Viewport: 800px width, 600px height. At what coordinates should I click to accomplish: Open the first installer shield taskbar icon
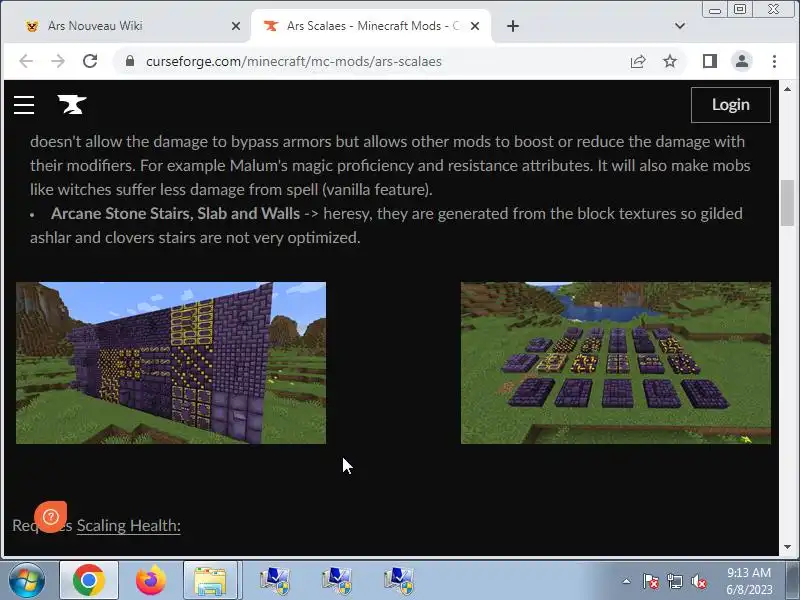[274, 581]
